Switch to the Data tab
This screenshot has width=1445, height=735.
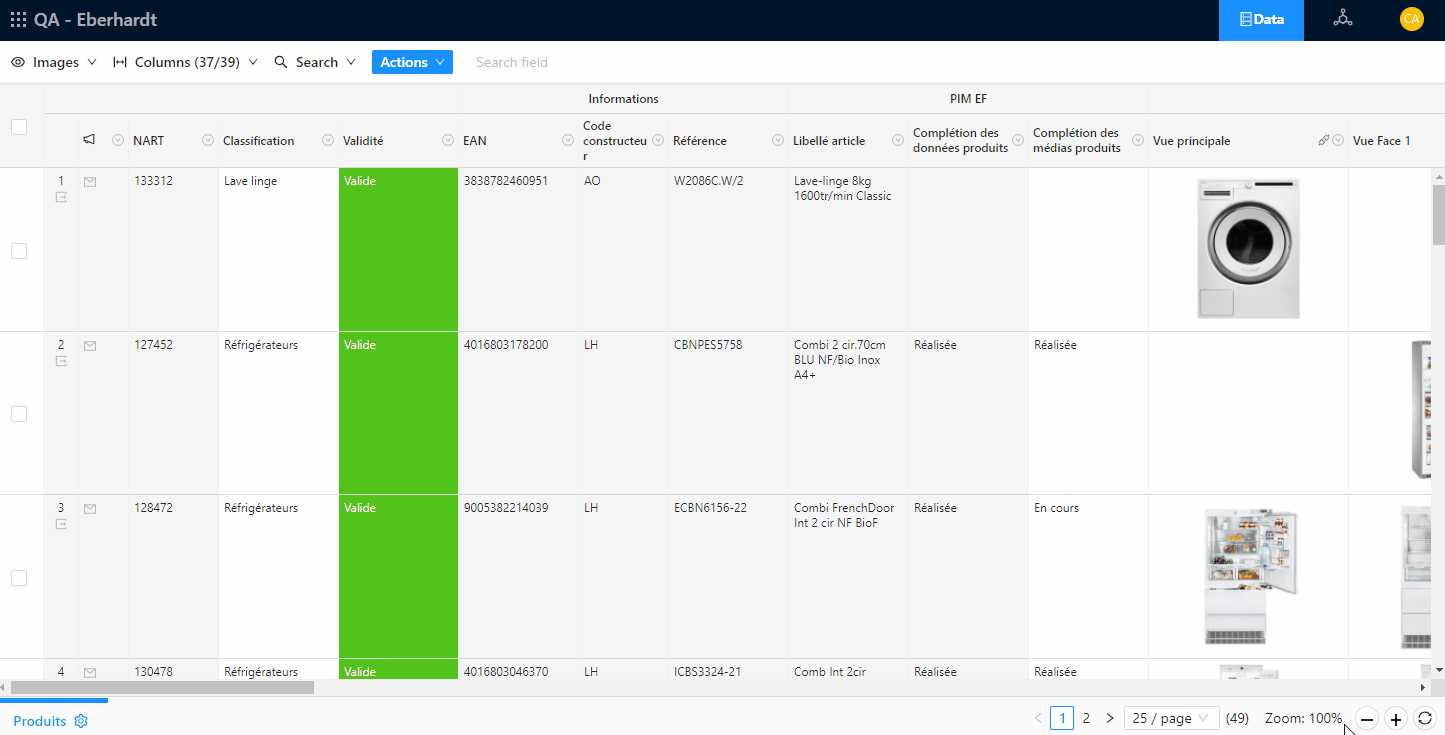click(x=1261, y=20)
